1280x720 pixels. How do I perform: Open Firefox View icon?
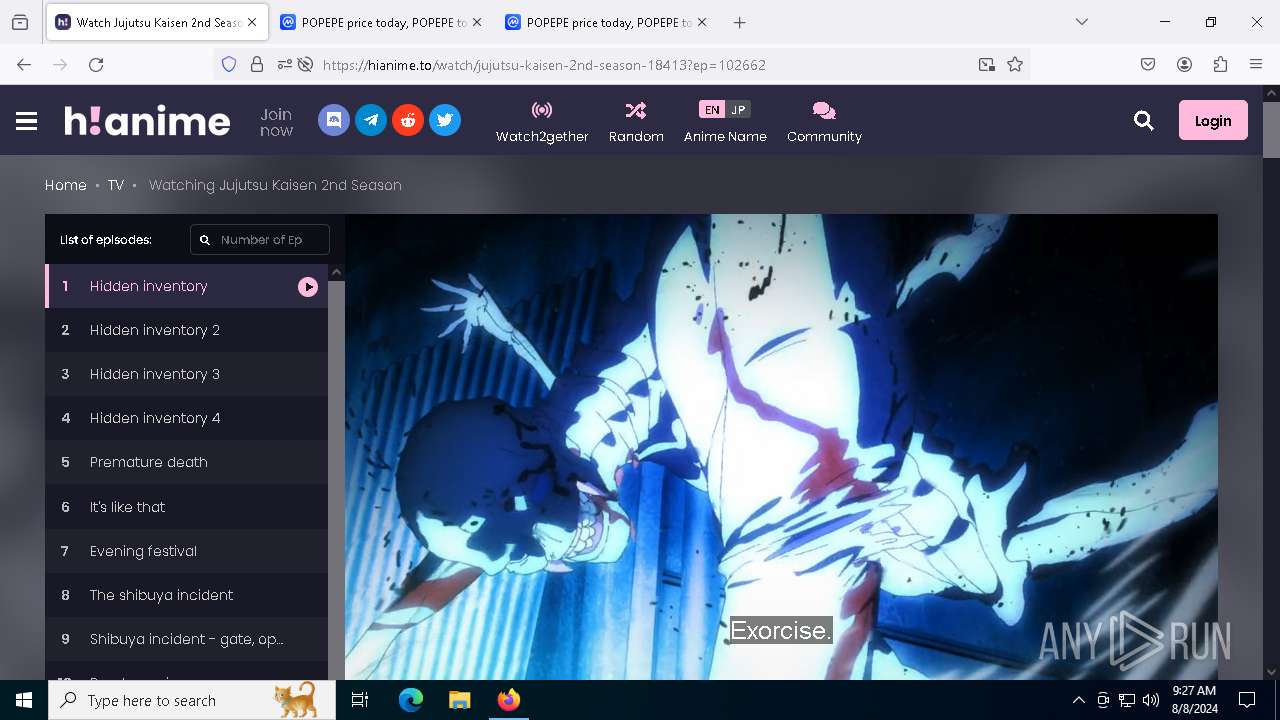(20, 22)
